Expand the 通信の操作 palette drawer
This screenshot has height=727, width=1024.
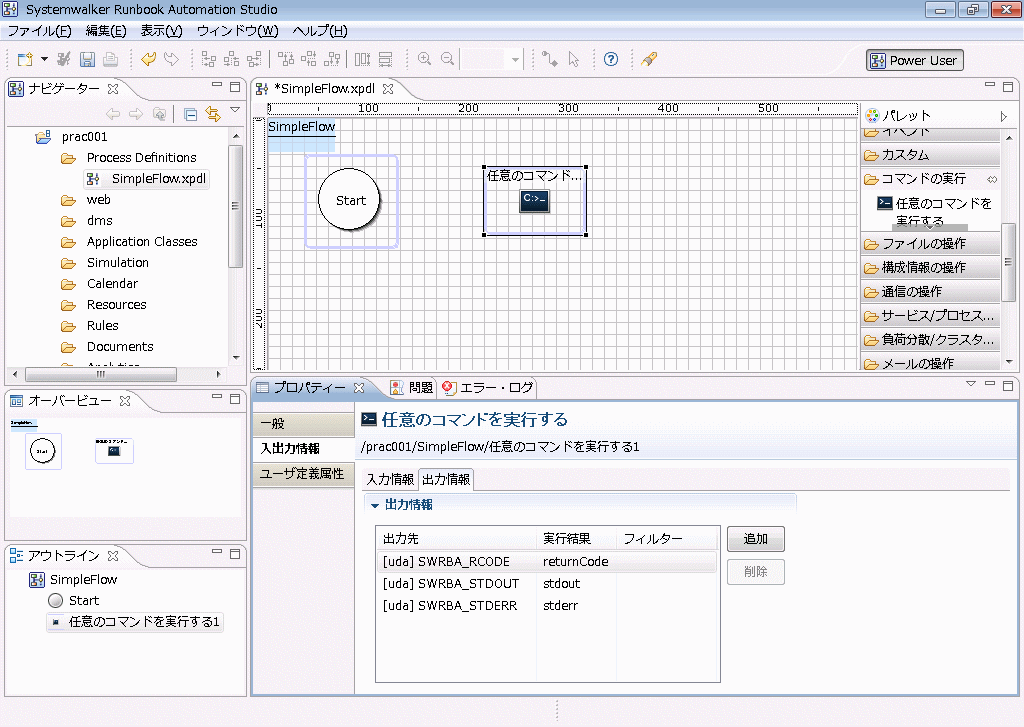point(931,291)
